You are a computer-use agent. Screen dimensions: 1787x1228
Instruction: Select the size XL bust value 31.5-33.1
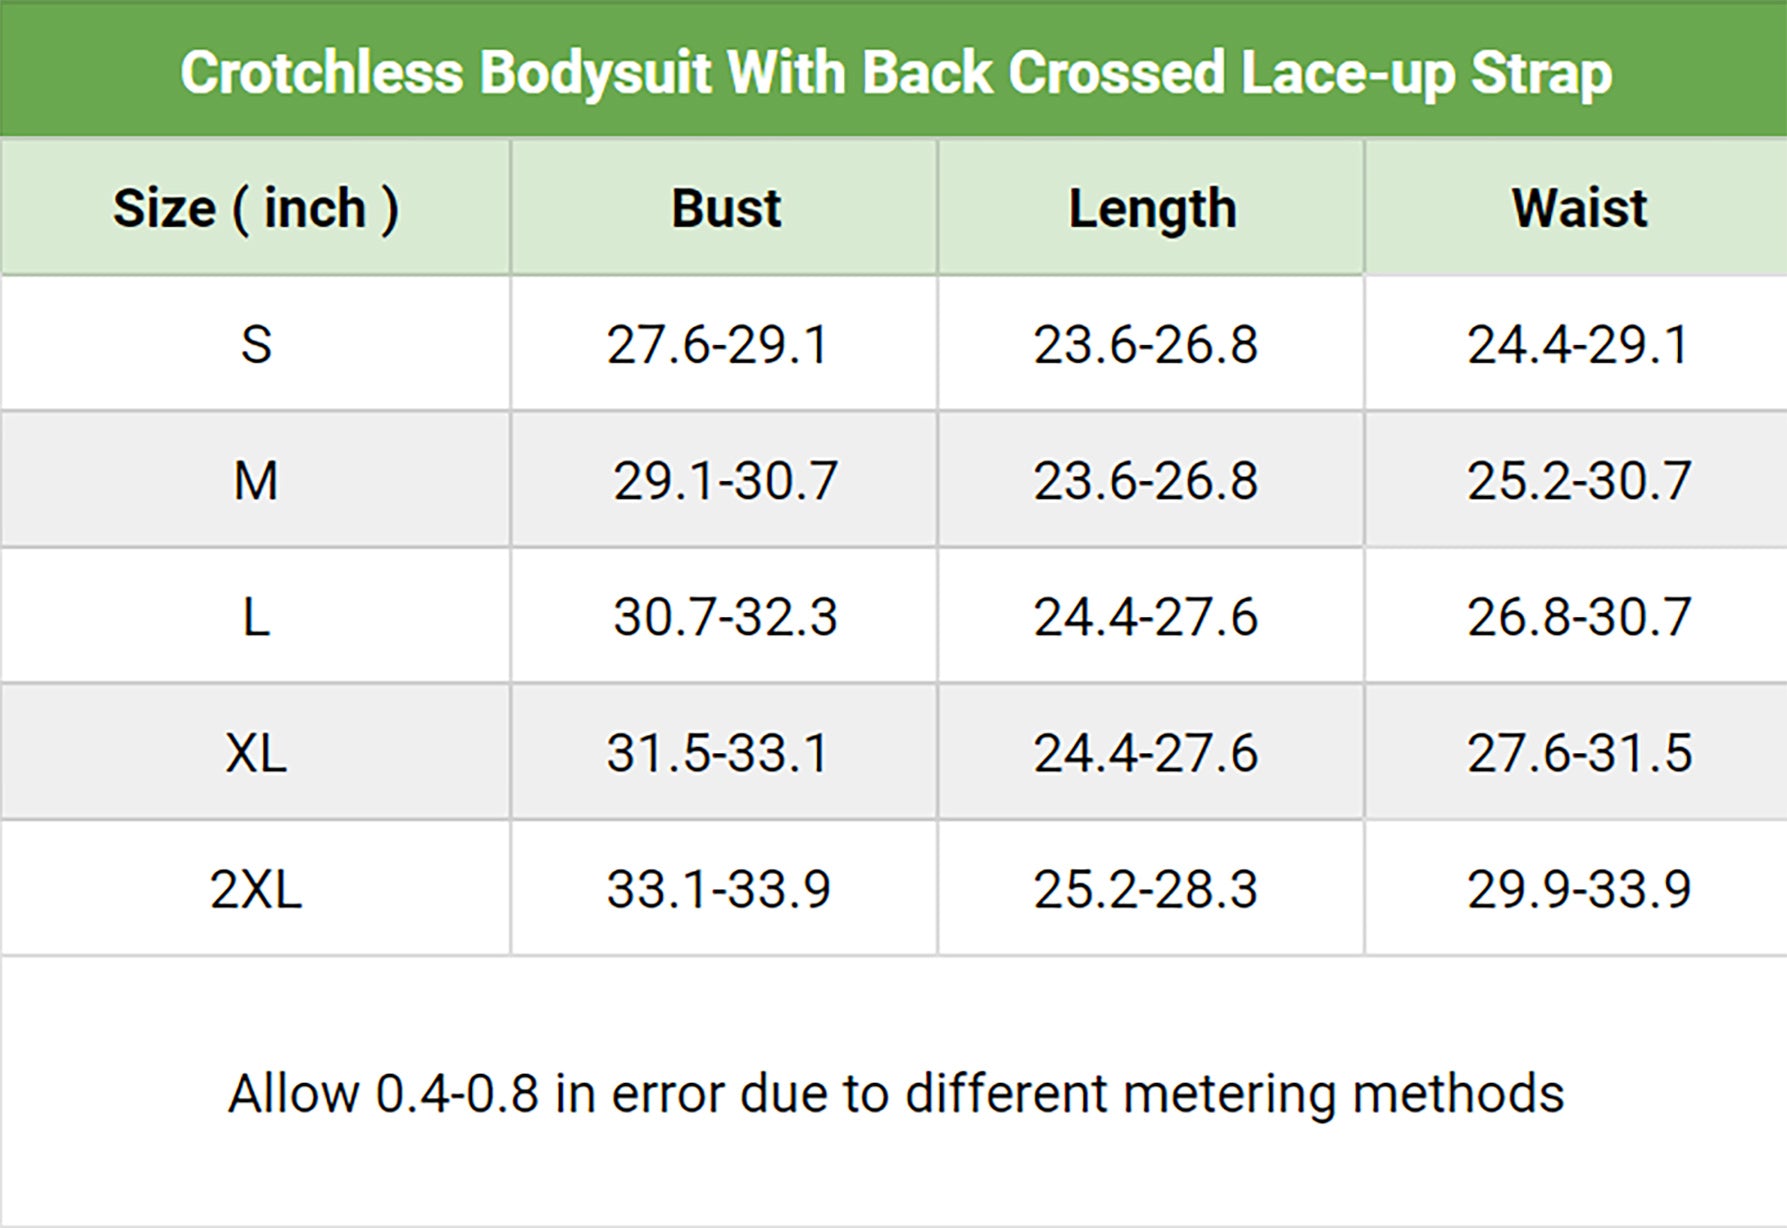pyautogui.click(x=718, y=753)
